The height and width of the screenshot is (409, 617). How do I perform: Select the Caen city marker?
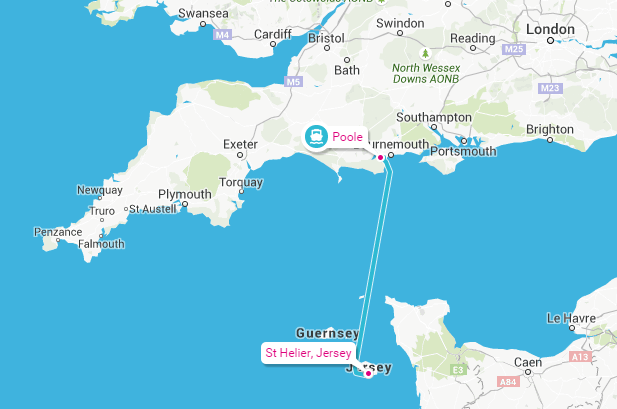pyautogui.click(x=528, y=372)
